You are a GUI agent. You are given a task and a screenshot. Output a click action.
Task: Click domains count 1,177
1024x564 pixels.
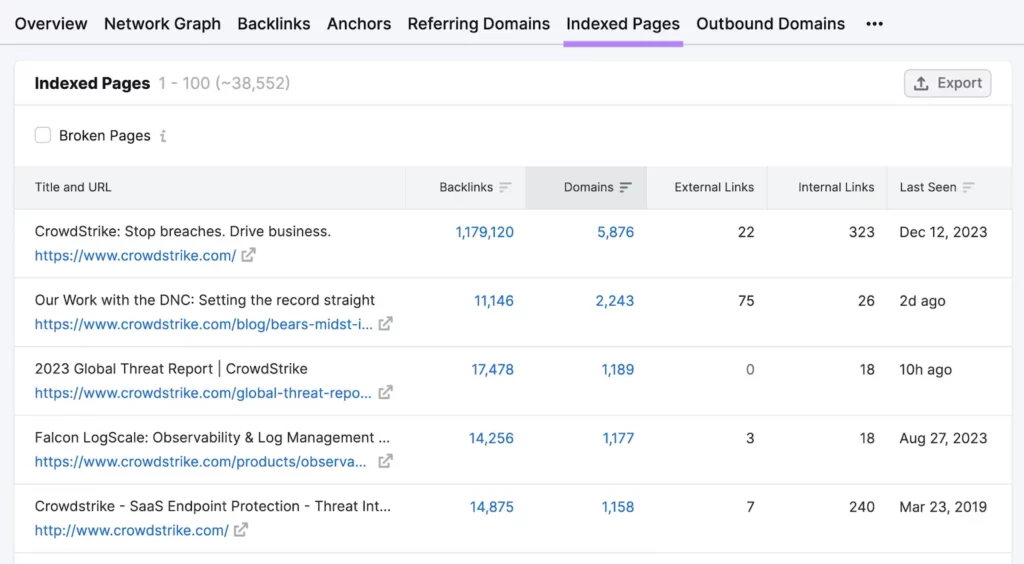click(618, 438)
